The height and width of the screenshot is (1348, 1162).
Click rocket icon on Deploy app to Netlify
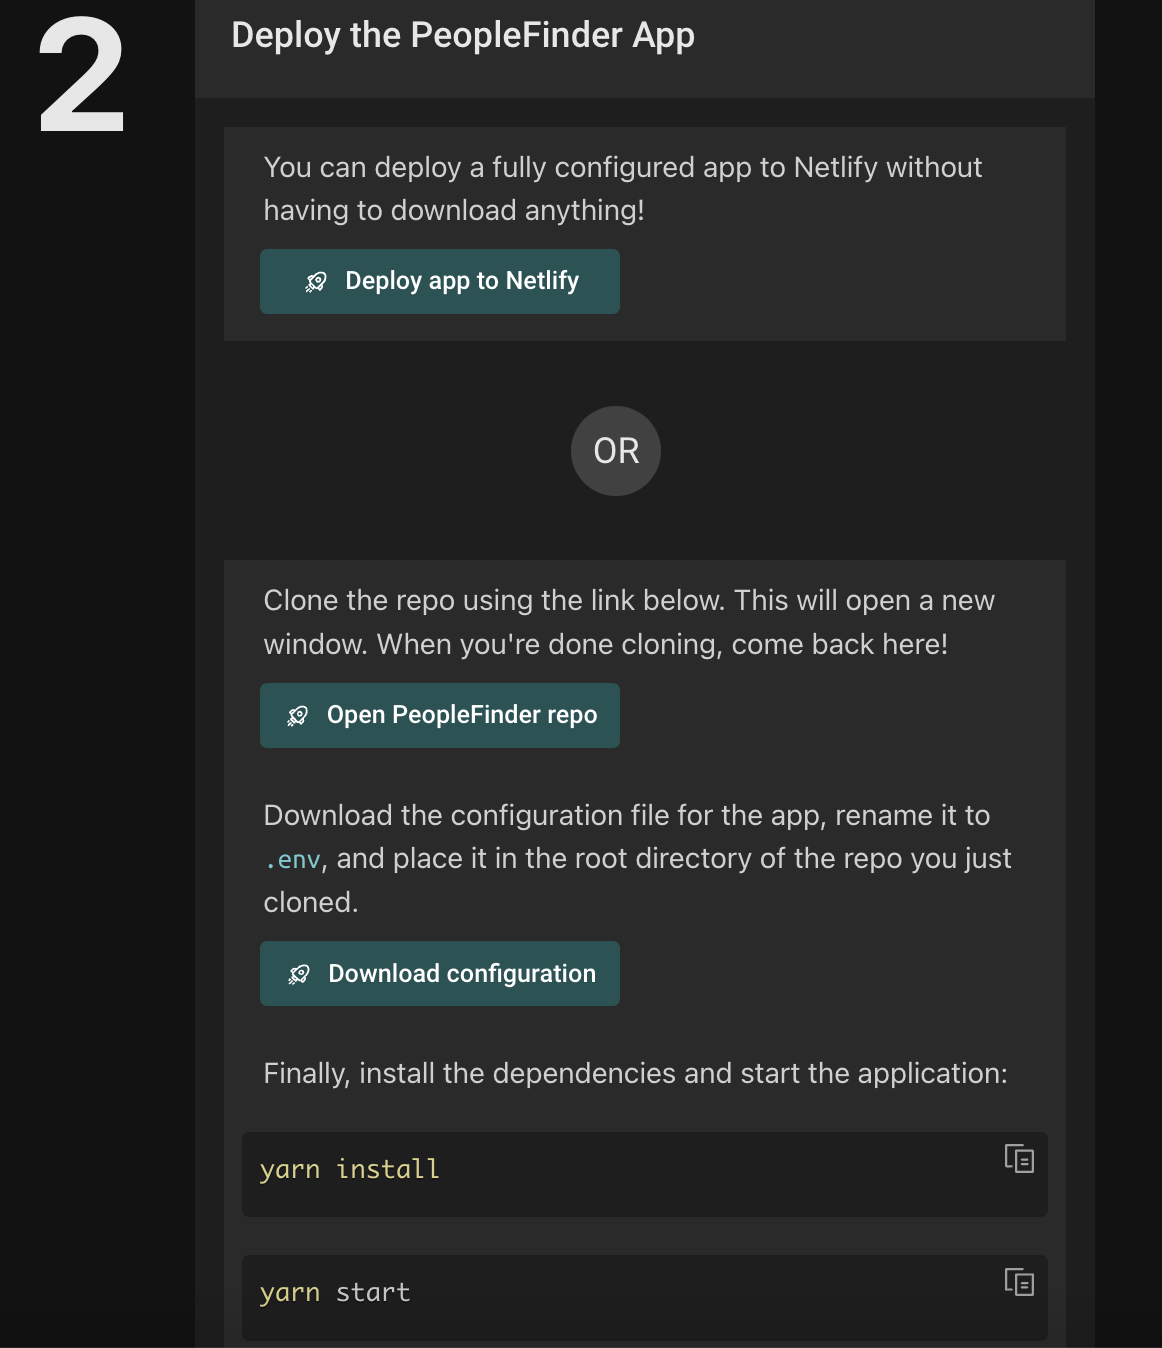316,282
